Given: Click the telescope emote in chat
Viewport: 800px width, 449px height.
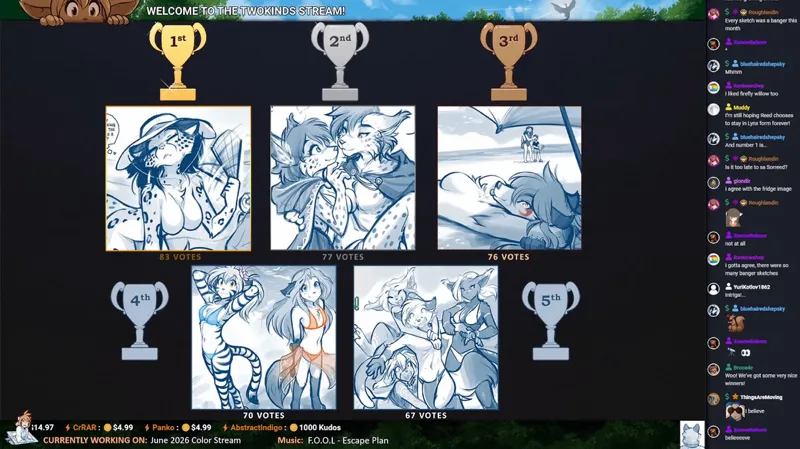Looking at the screenshot, I should pyautogui.click(x=731, y=352).
